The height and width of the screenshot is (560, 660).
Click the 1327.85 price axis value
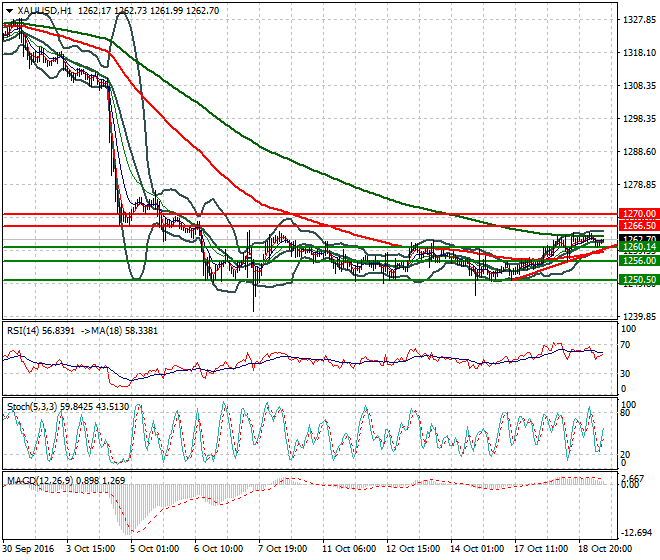(639, 20)
